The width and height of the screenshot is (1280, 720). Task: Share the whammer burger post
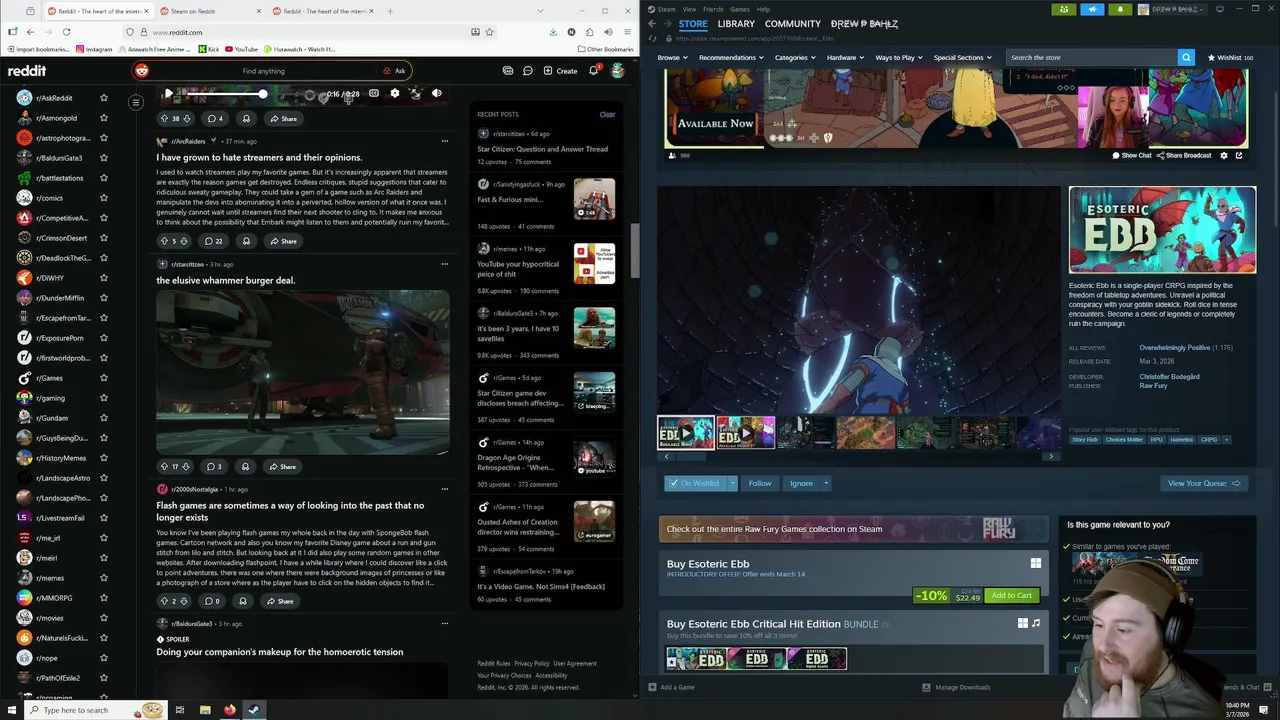click(282, 467)
